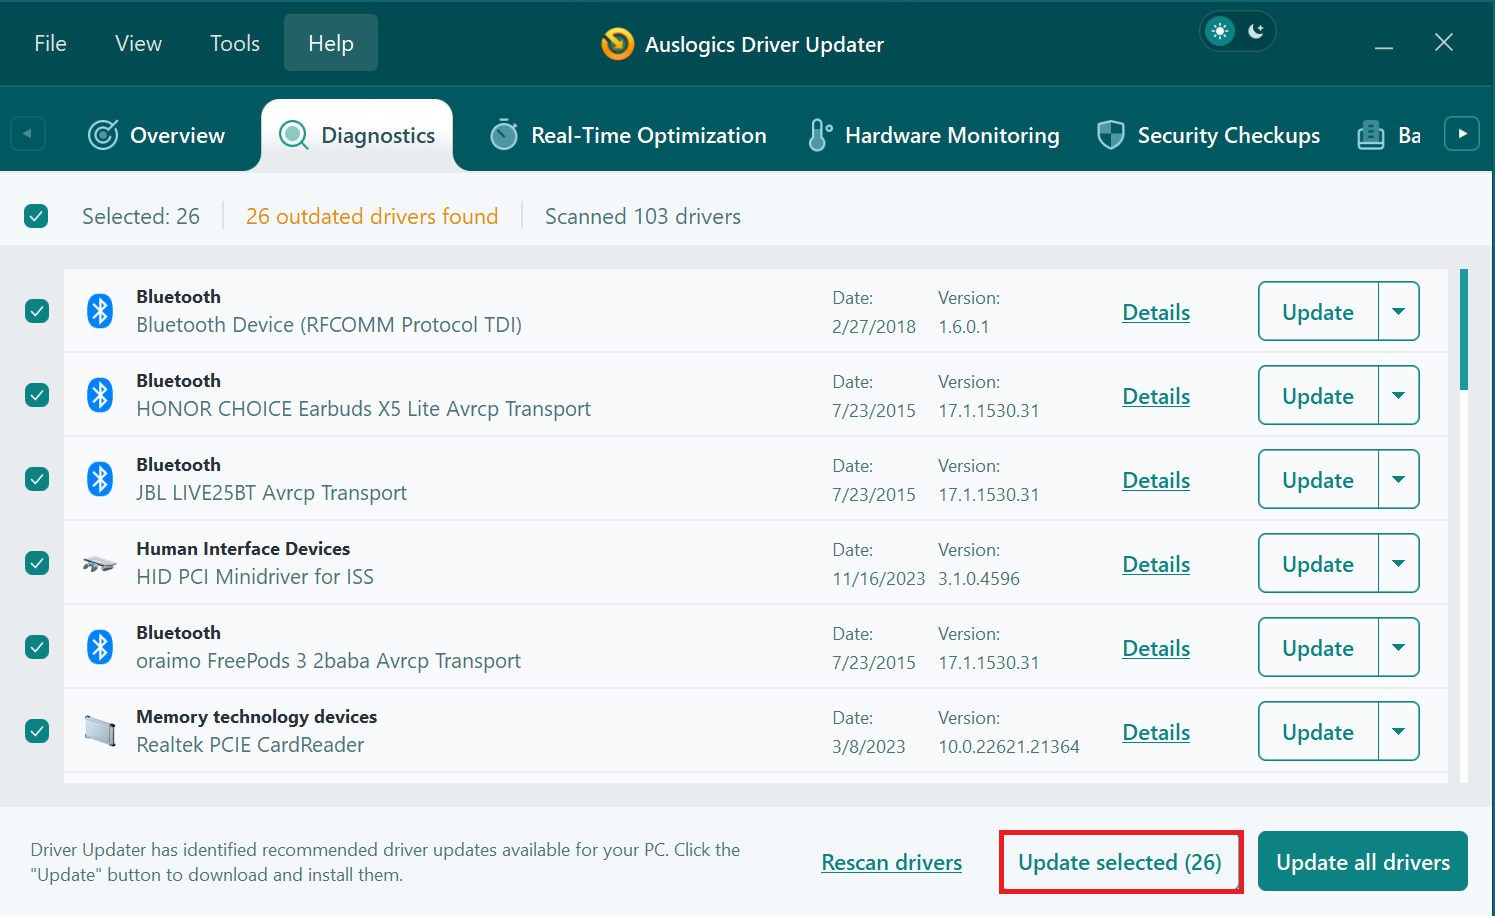Expand Update dropdown for oraimo FreePods
This screenshot has height=916, width=1495.
(x=1399, y=647)
